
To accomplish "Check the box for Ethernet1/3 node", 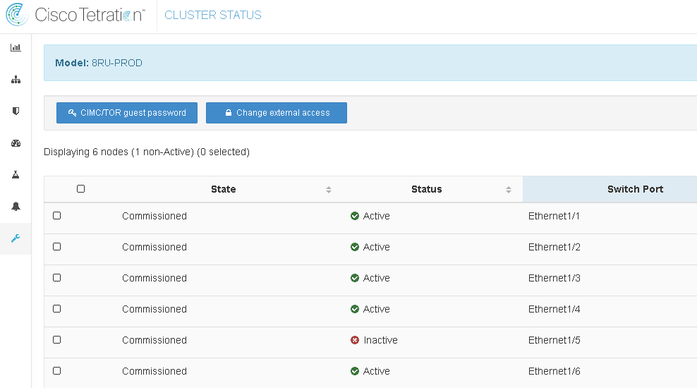I will coord(57,278).
